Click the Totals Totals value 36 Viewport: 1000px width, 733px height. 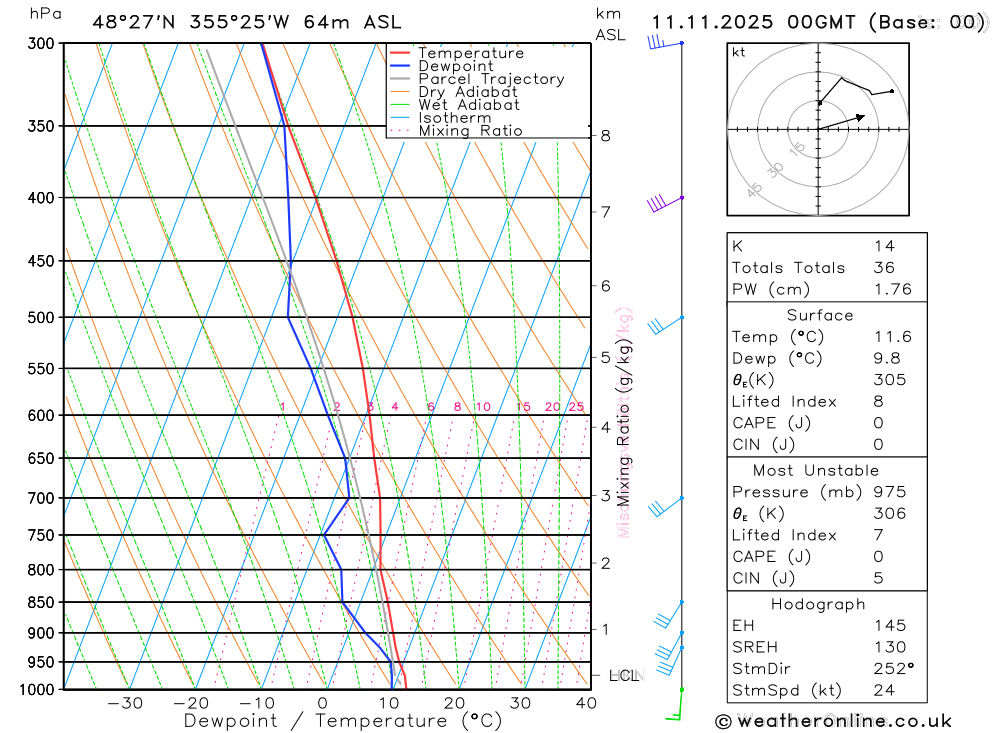point(885,268)
